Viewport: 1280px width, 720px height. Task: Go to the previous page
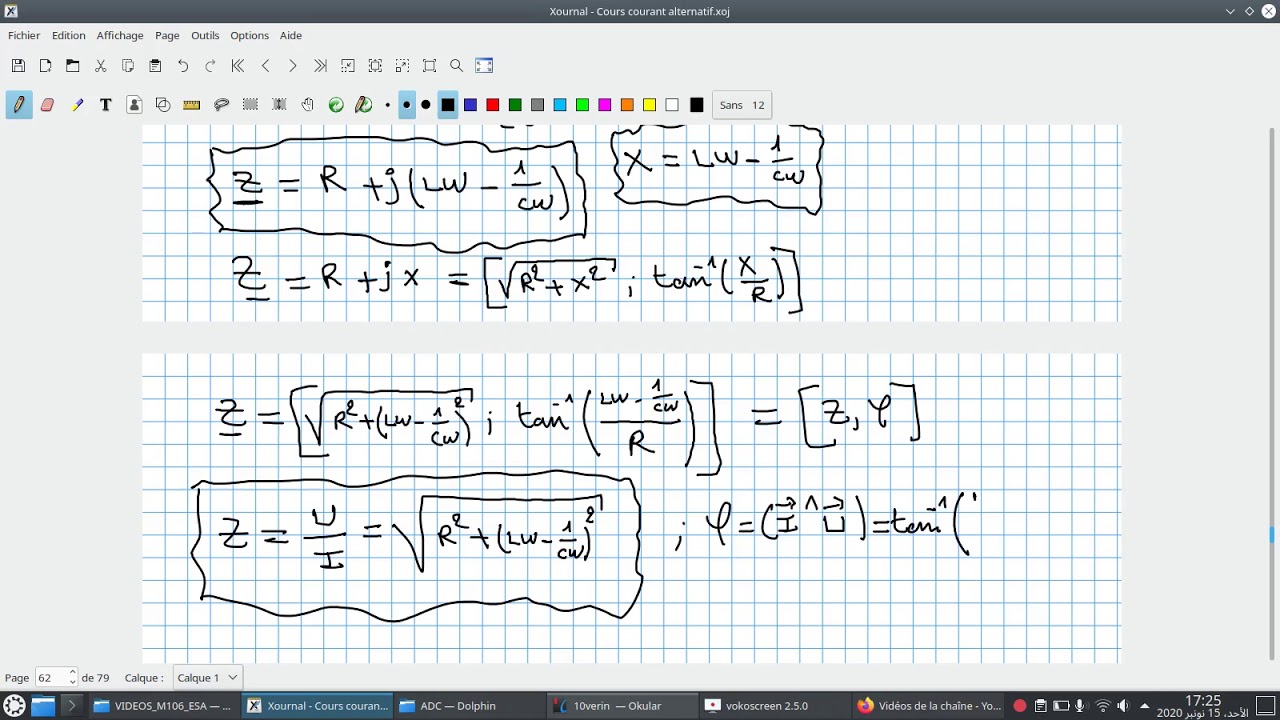tap(265, 66)
